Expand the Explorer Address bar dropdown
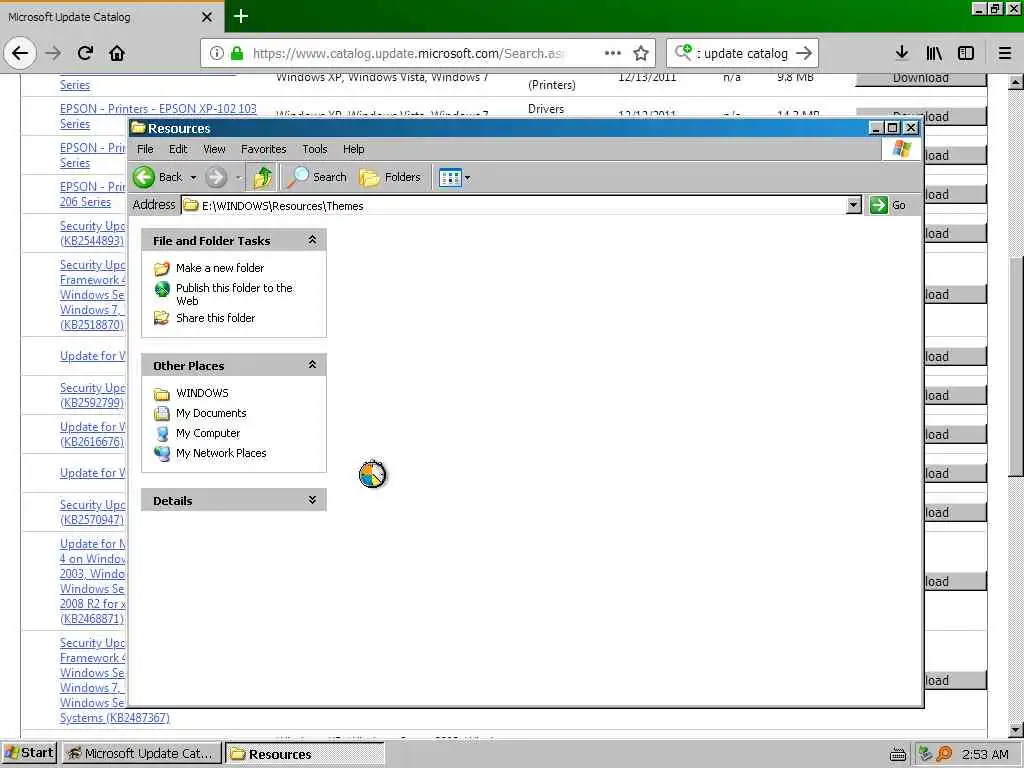The height and width of the screenshot is (768, 1024). 853,205
